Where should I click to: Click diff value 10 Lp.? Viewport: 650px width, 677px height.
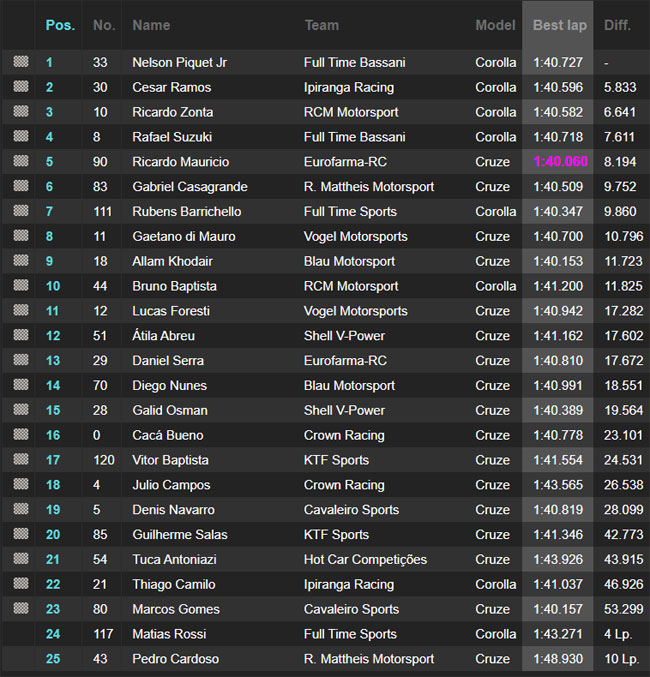621,659
